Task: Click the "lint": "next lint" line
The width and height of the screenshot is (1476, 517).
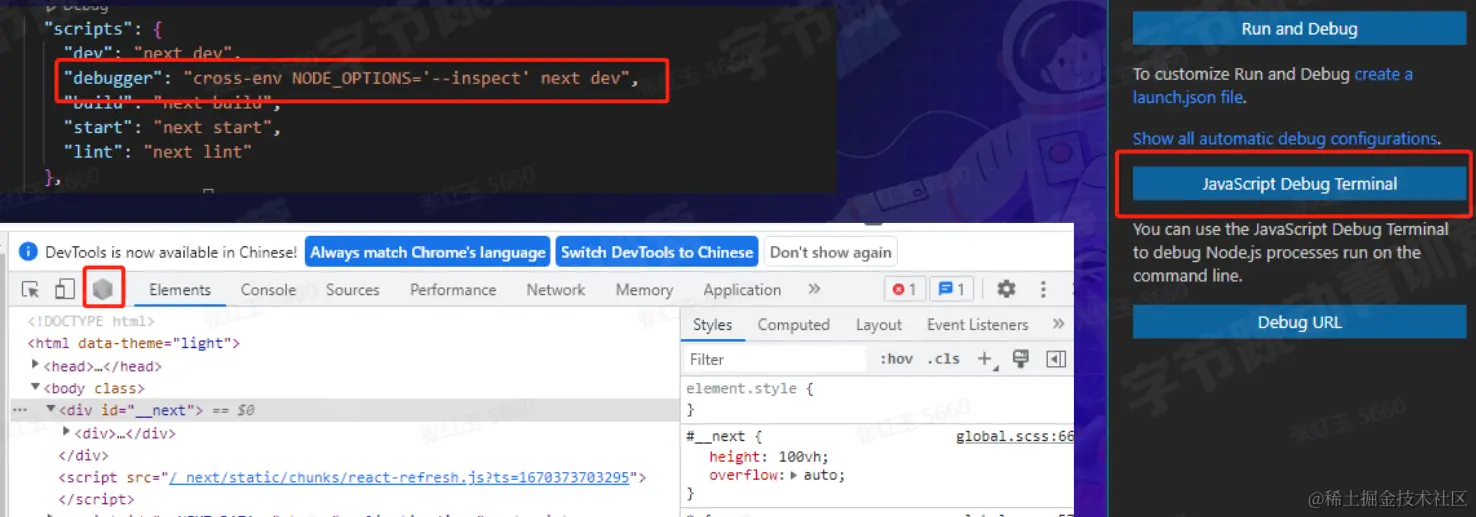Action: [157, 152]
